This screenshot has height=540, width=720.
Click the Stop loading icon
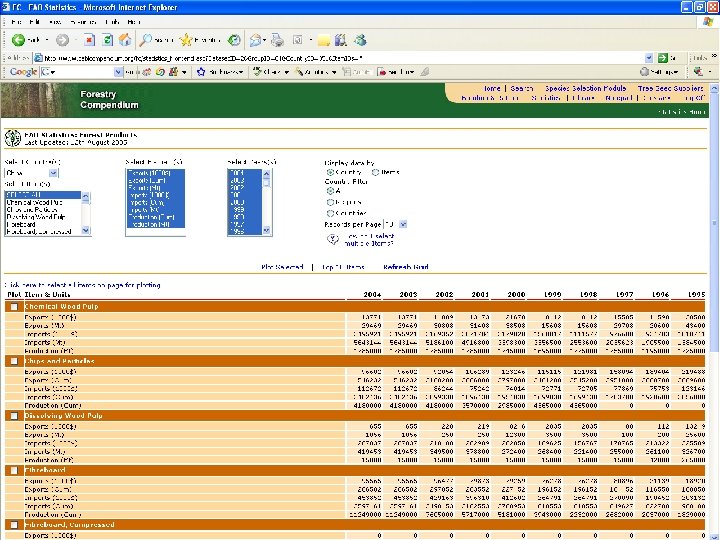click(x=90, y=40)
